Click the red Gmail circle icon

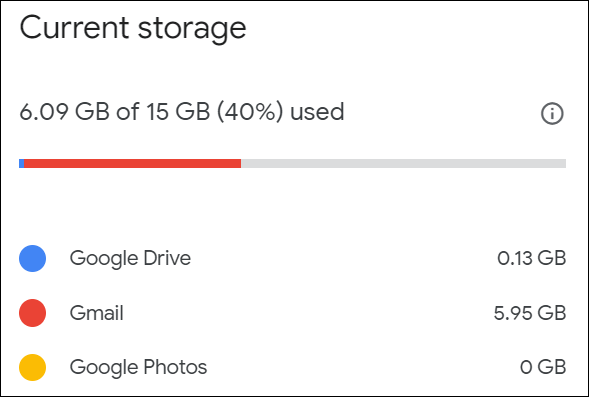33,313
